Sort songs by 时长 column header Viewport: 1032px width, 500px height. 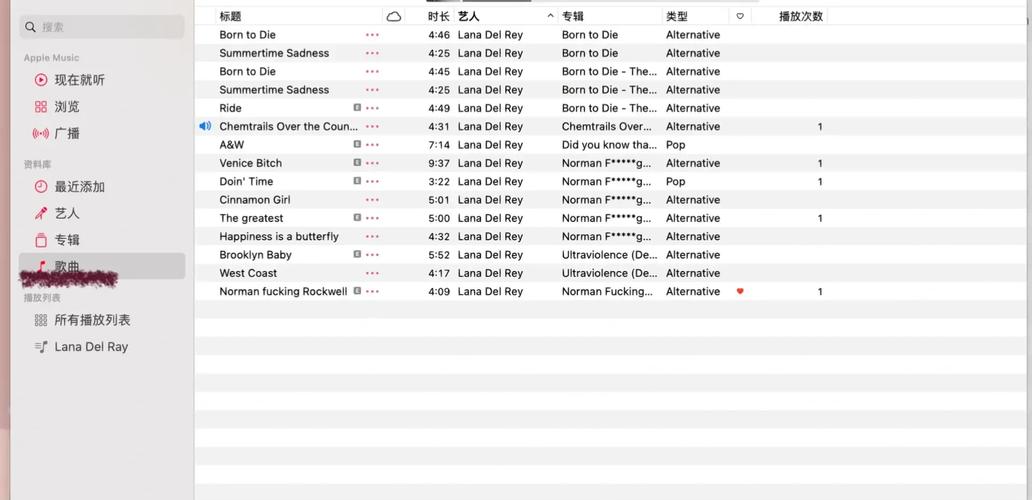point(438,16)
